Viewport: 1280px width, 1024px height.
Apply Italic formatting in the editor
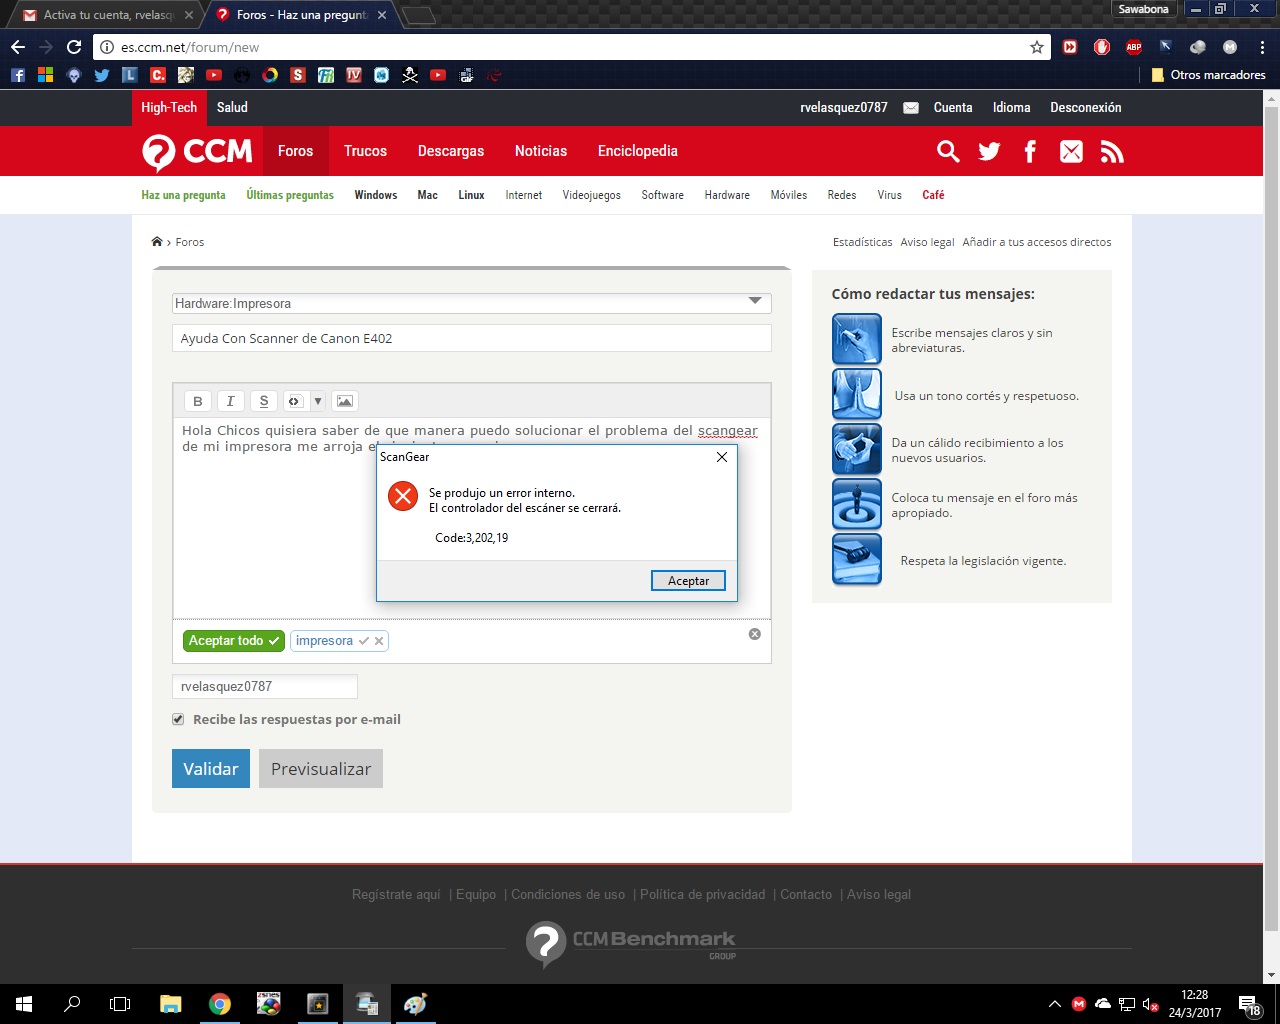[231, 401]
